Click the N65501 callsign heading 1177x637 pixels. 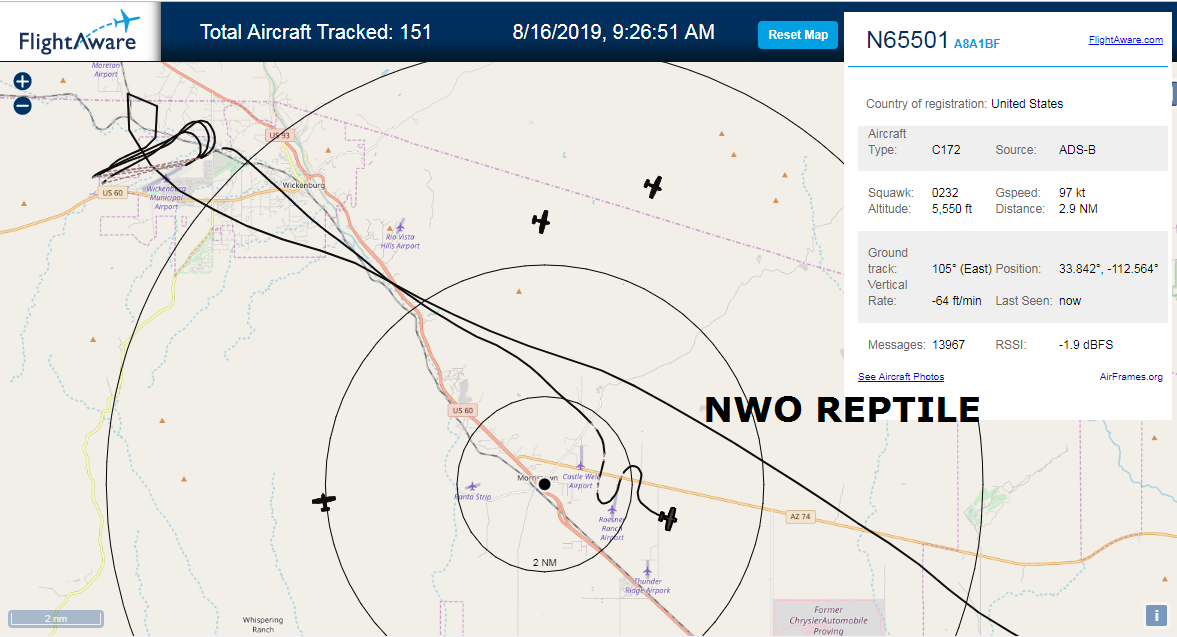pyautogui.click(x=907, y=40)
